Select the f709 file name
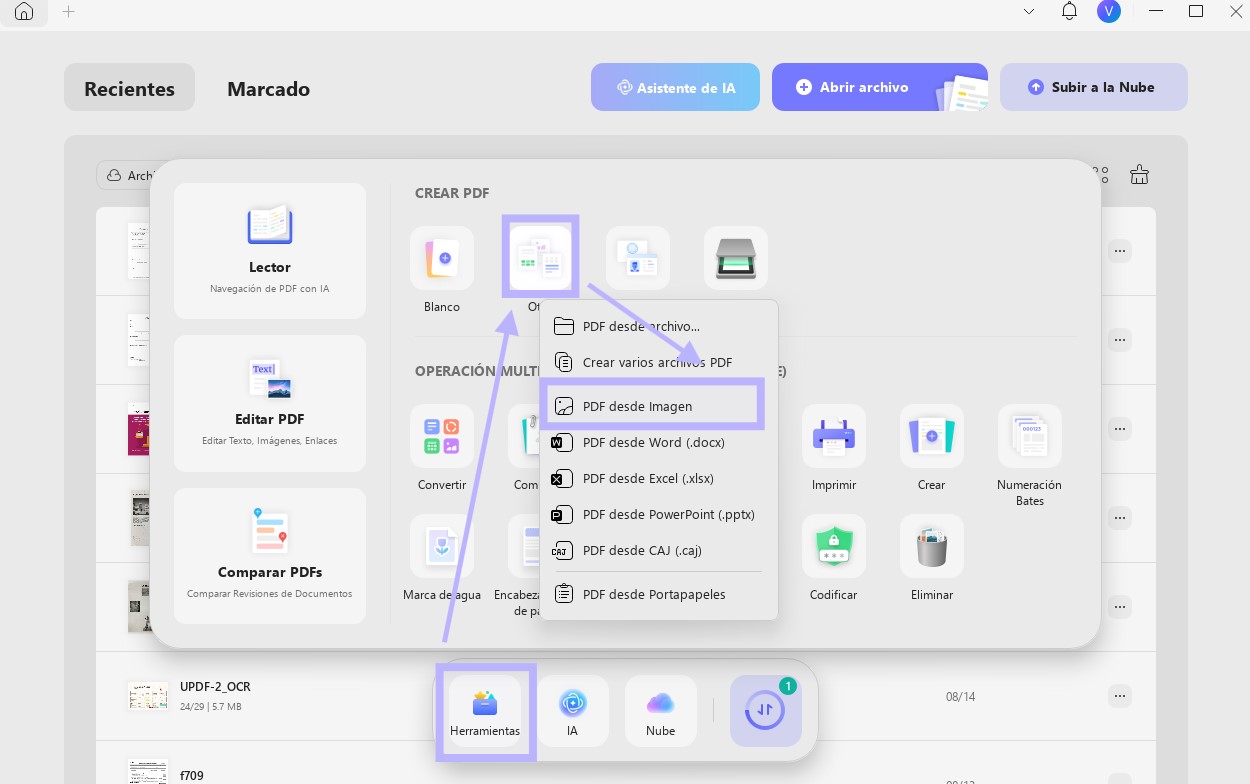The image size is (1250, 784). (x=192, y=775)
